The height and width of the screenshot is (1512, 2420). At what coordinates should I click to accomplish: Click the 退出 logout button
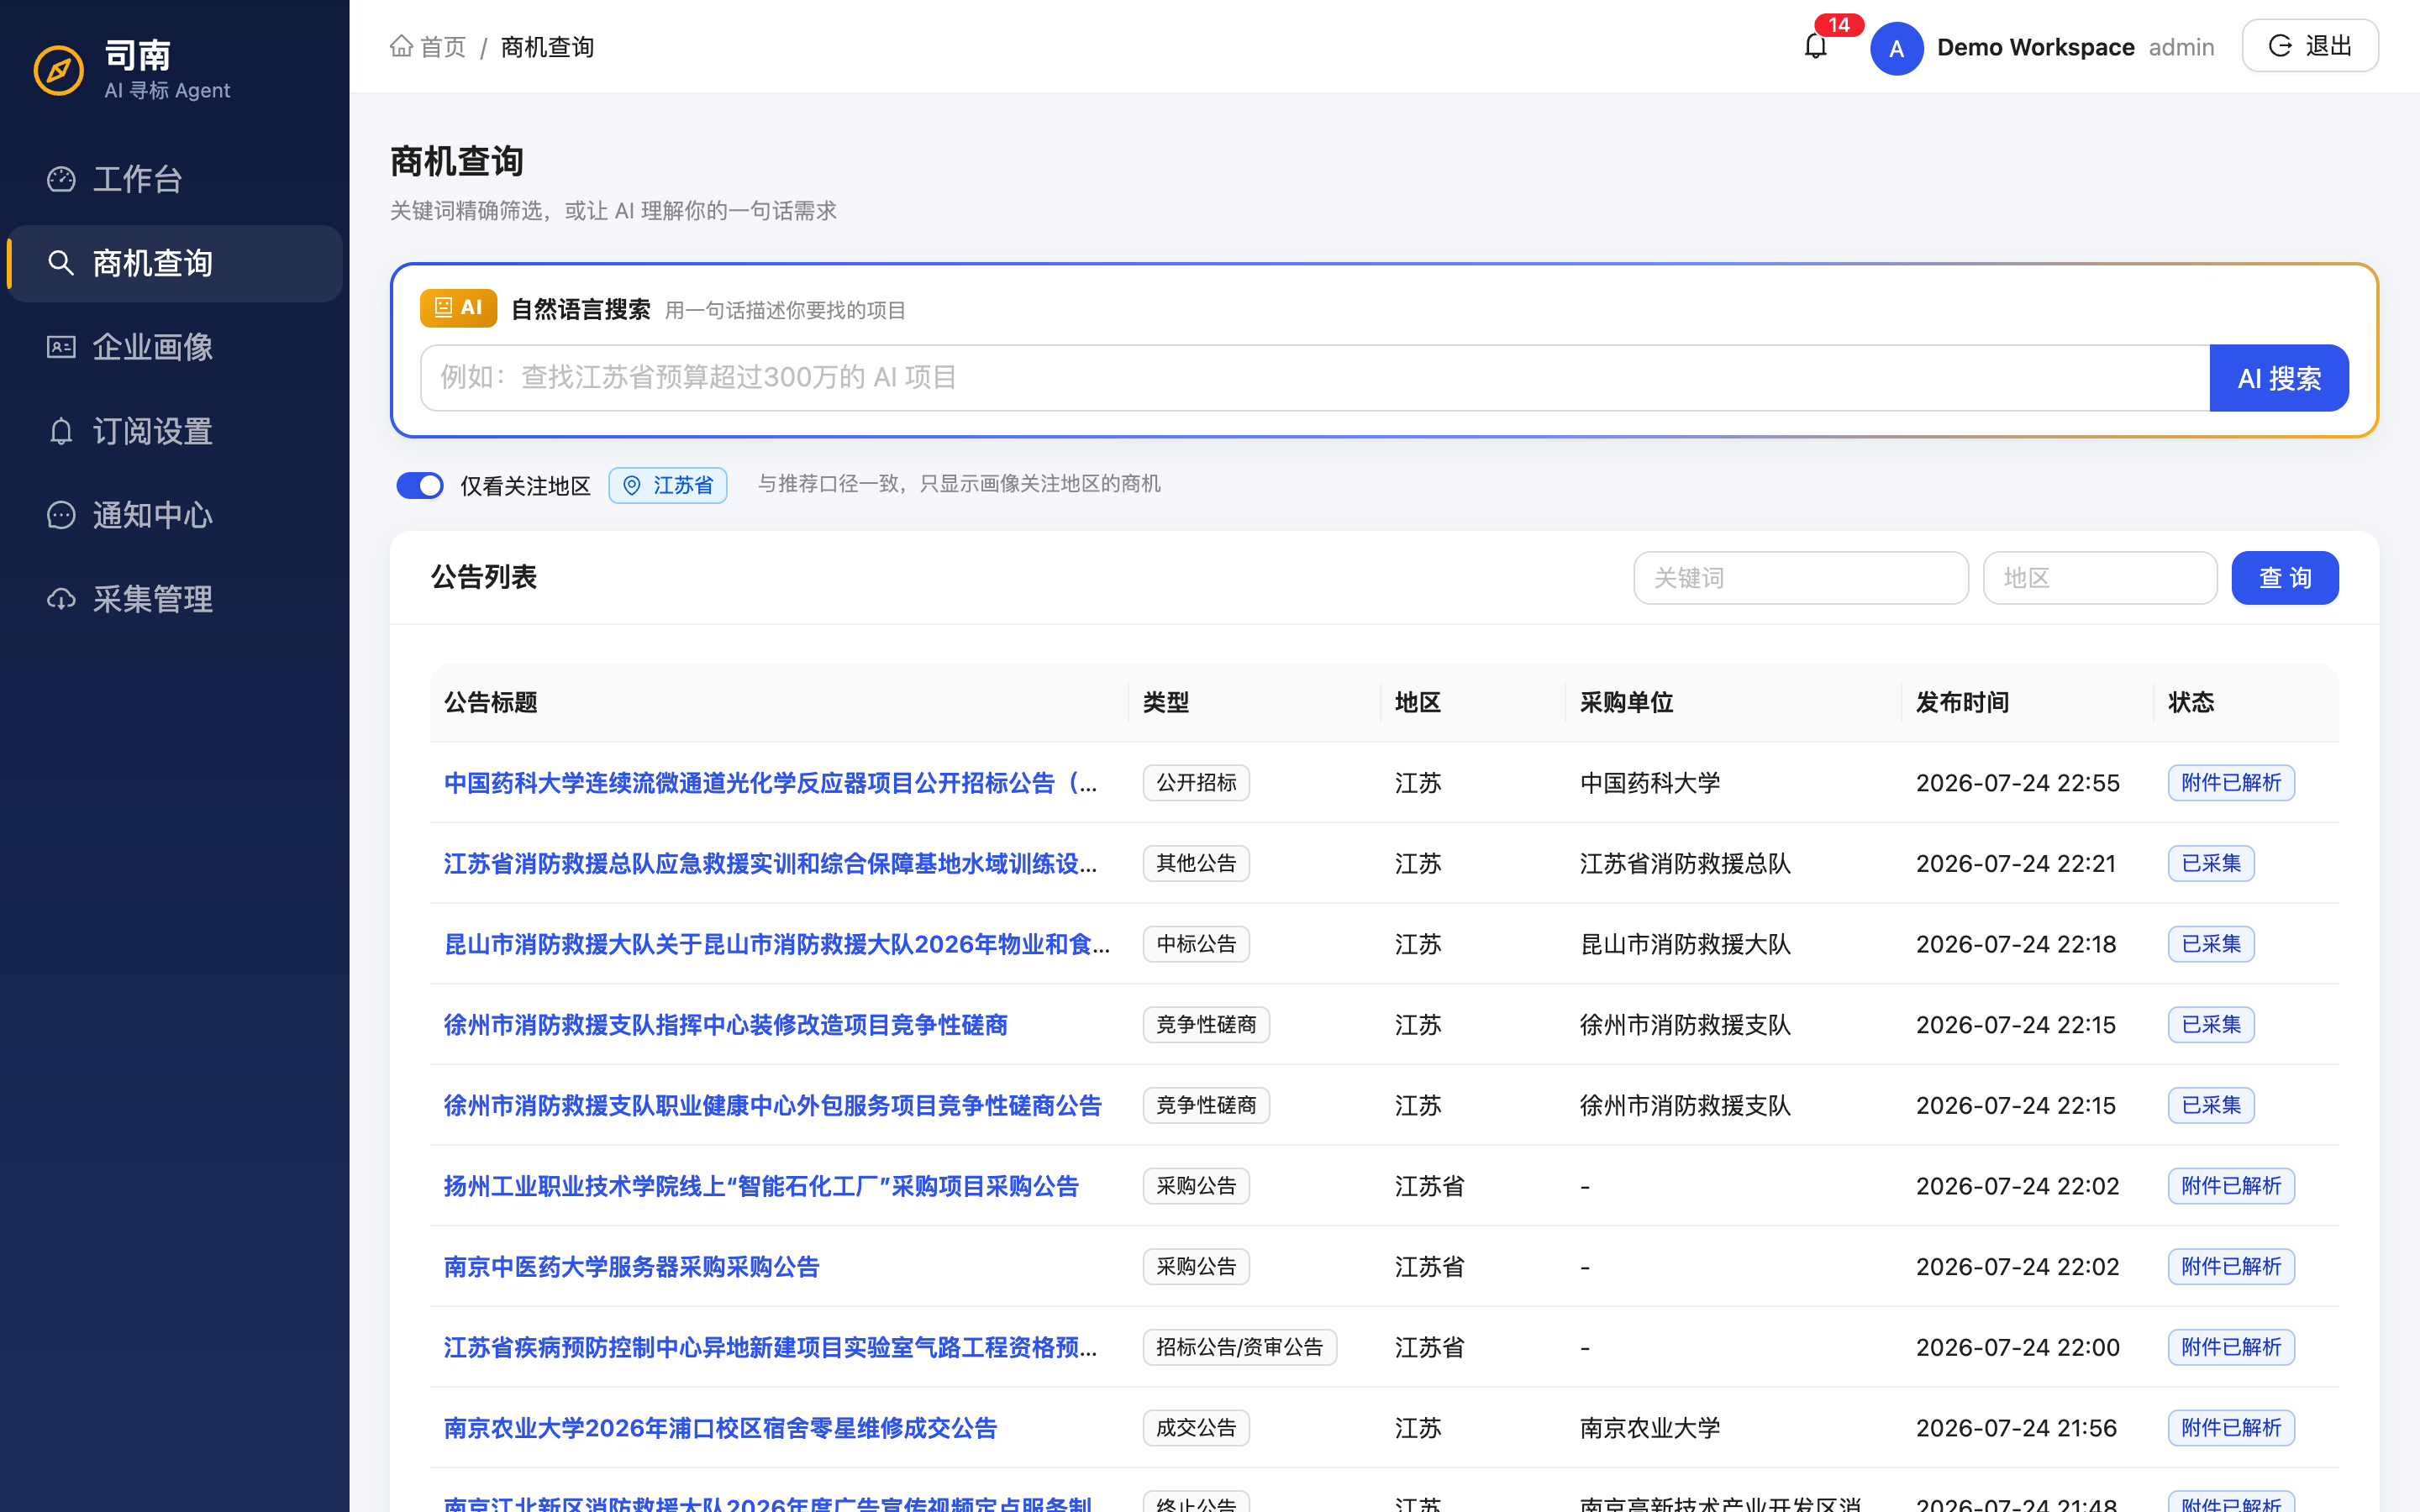pos(2310,46)
